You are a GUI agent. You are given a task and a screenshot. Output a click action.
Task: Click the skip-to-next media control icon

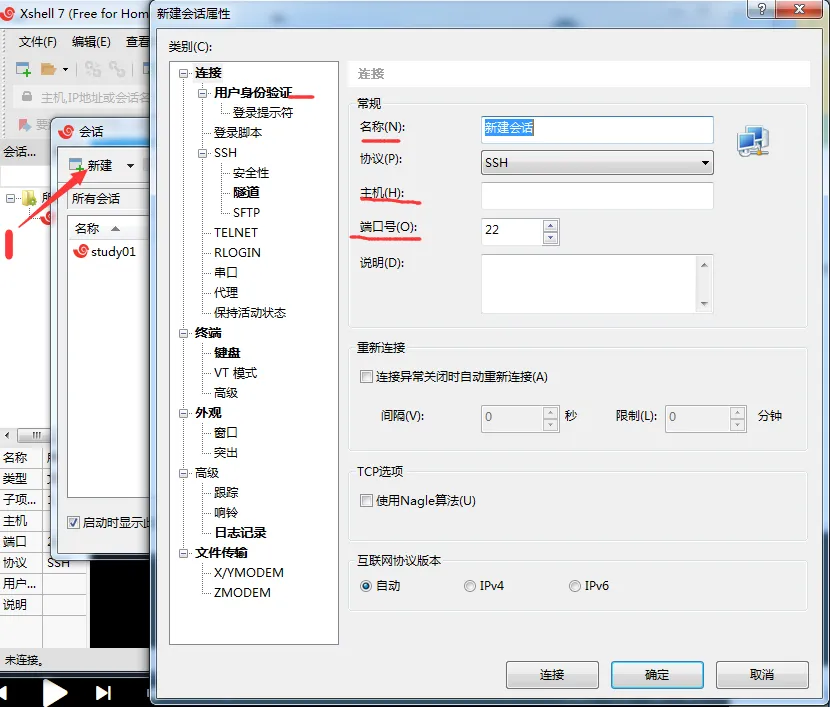click(x=103, y=692)
